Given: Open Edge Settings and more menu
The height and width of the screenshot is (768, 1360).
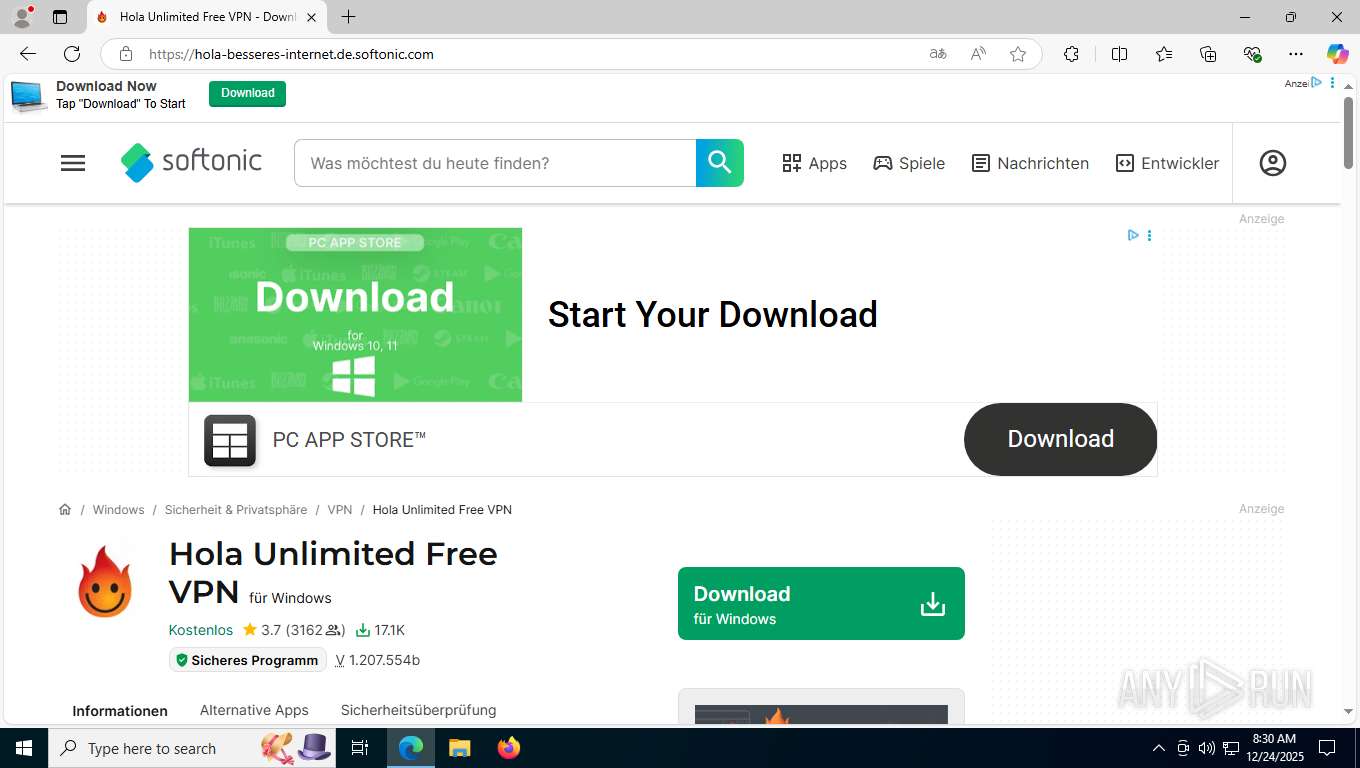Looking at the screenshot, I should tap(1296, 54).
